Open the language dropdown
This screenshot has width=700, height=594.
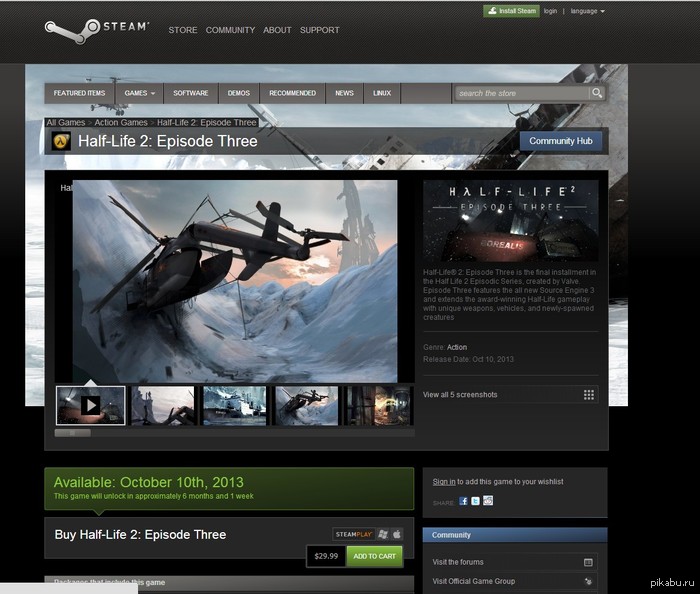coord(588,11)
